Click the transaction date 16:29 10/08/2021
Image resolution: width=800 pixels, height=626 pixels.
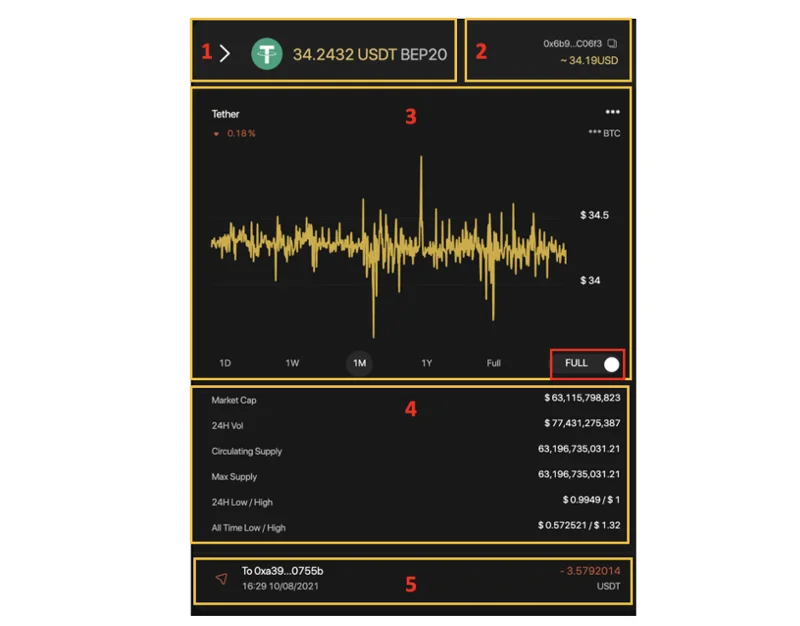point(280,587)
